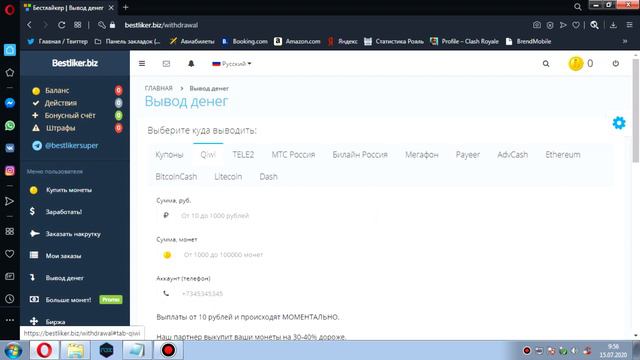Open Amazon.com bookmark
Screen dimensions: 640x360
click(297, 41)
